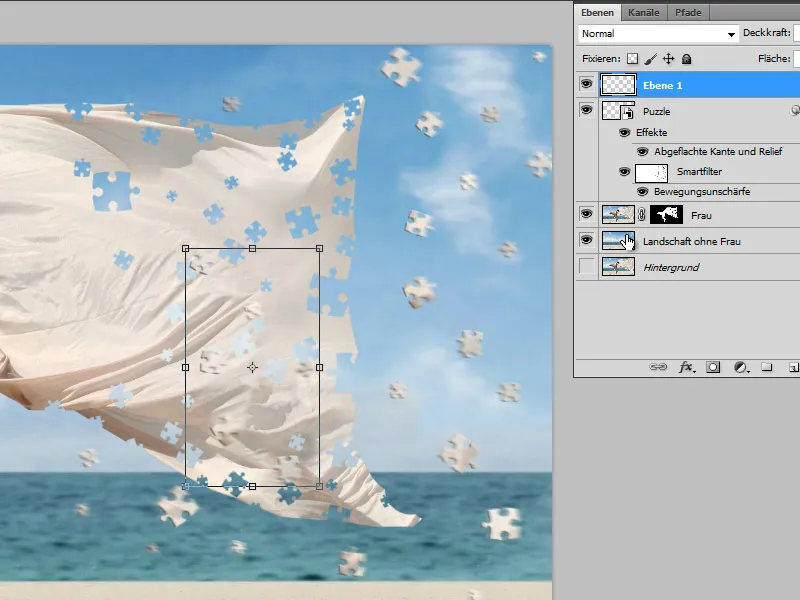The height and width of the screenshot is (600, 800).
Task: Lock all with the padlock icon
Action: (687, 59)
